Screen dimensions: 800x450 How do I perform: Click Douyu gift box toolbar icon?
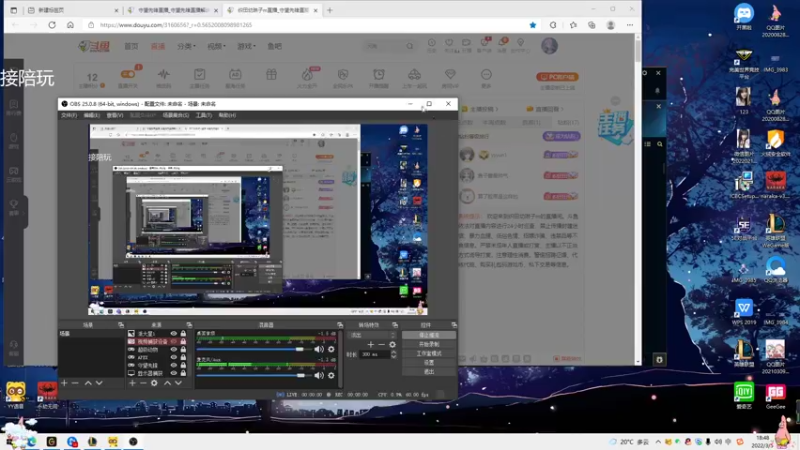pyautogui.click(x=271, y=74)
